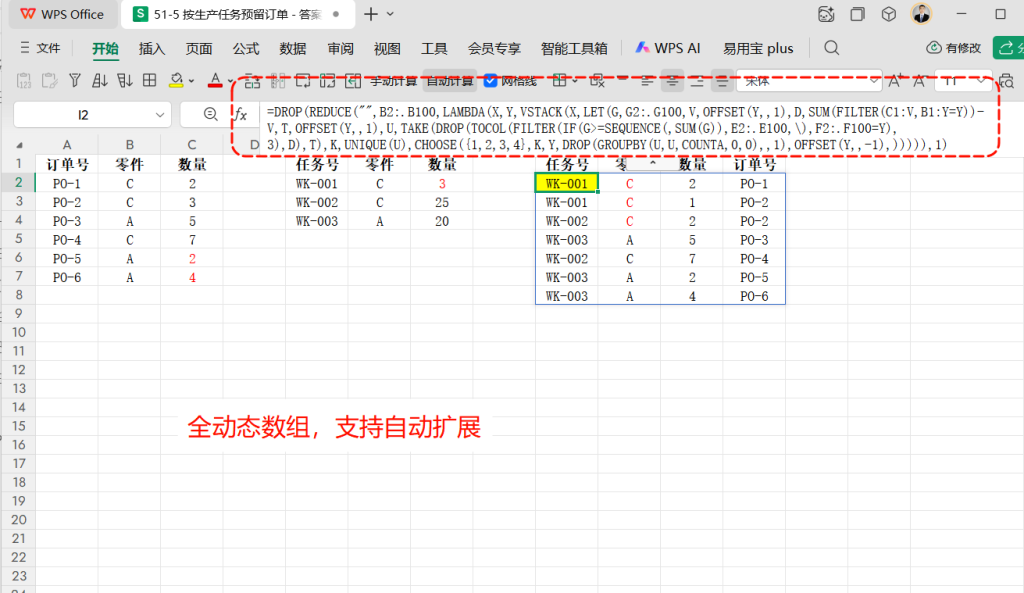The height and width of the screenshot is (593, 1024).
Task: Click the green share button
Action: pos(1008,48)
